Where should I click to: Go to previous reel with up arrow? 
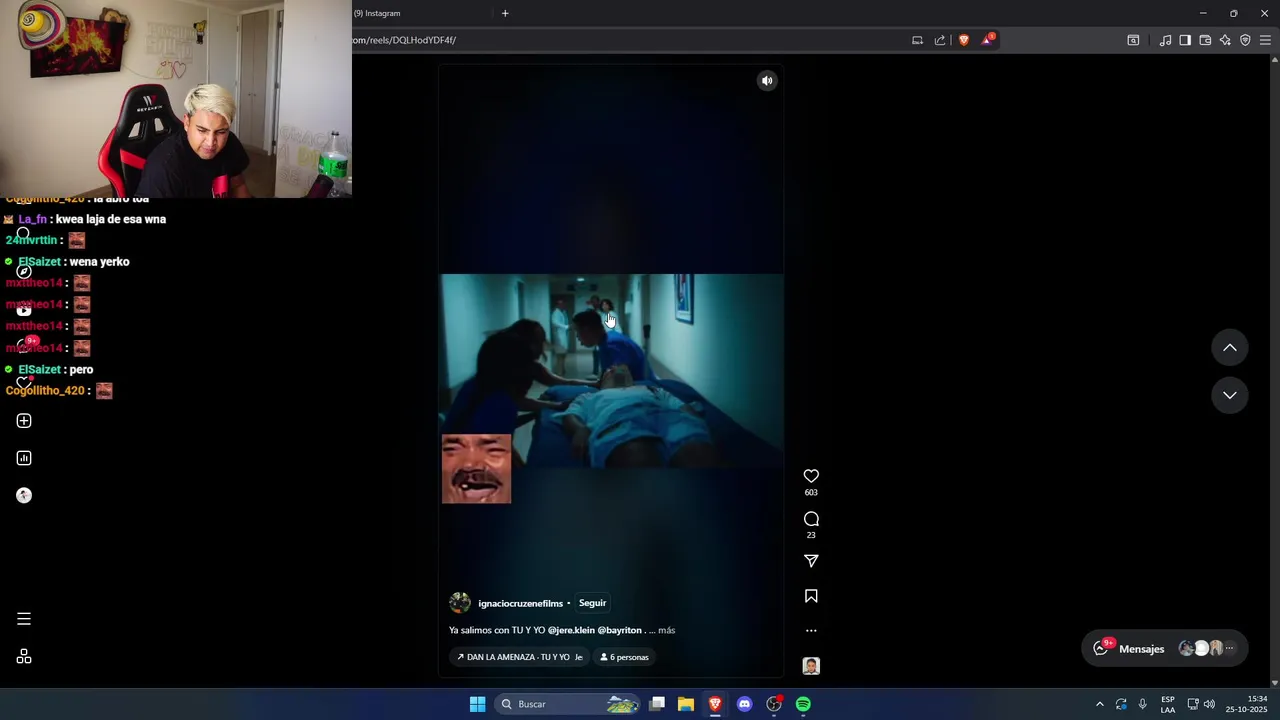(x=1230, y=347)
